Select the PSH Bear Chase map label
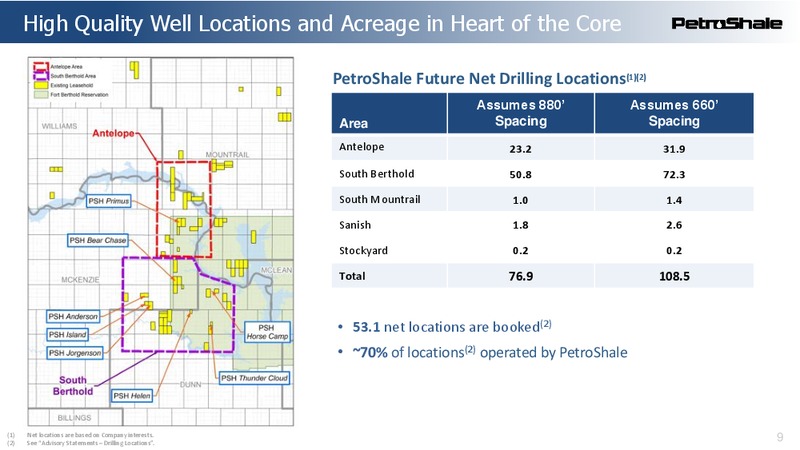The width and height of the screenshot is (800, 450). (97, 240)
